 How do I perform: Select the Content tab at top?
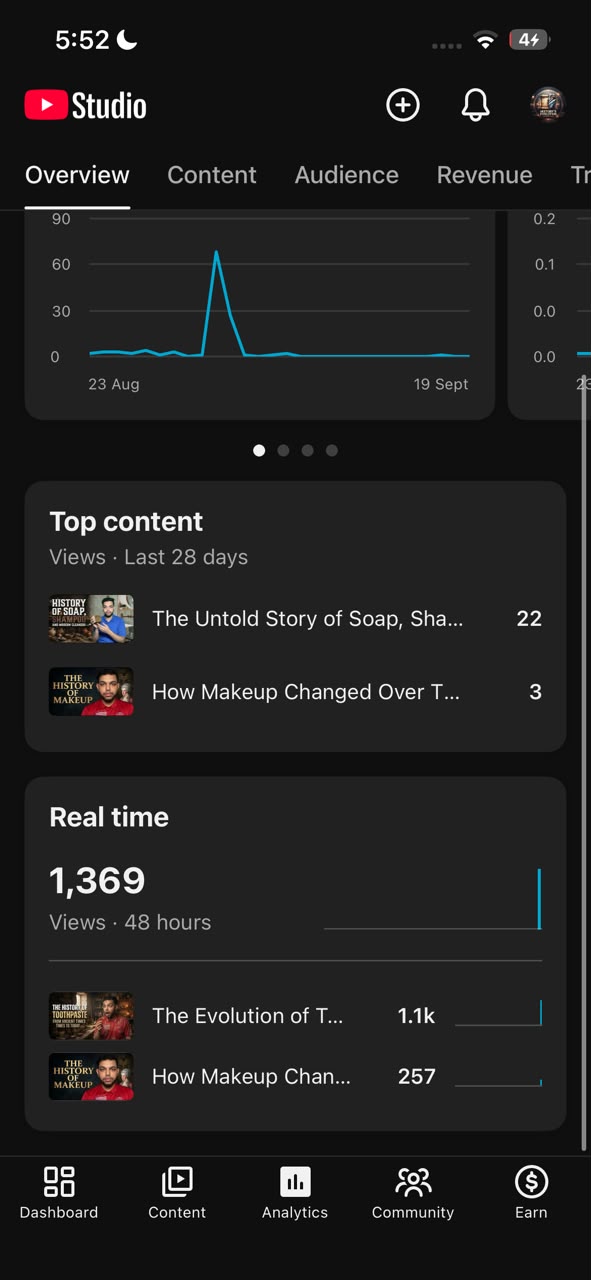(212, 175)
